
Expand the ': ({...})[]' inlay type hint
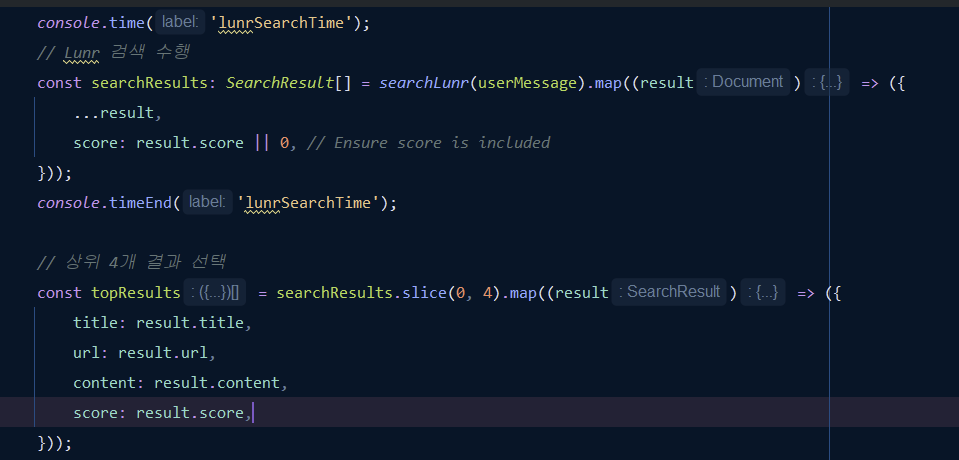pyautogui.click(x=215, y=292)
